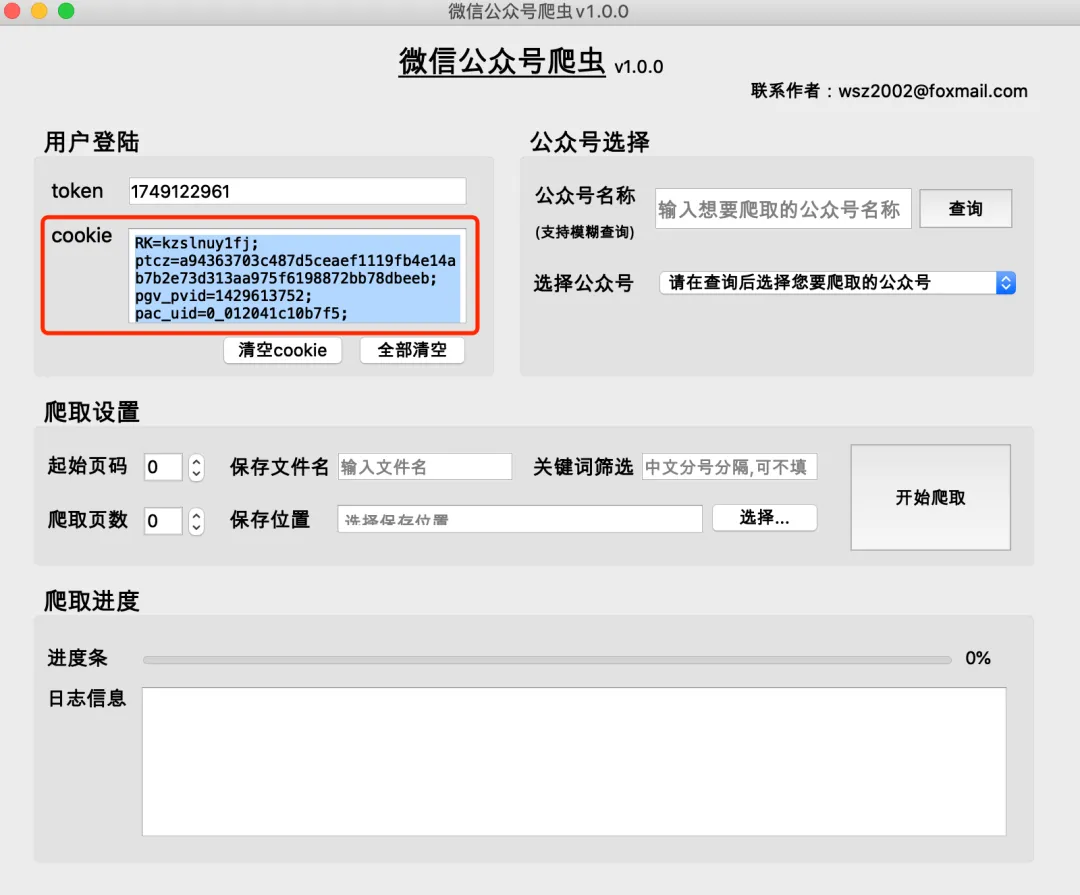Click the author email wsz2002@foxmail.com
Screen dimensions: 1080x895
coord(933,91)
